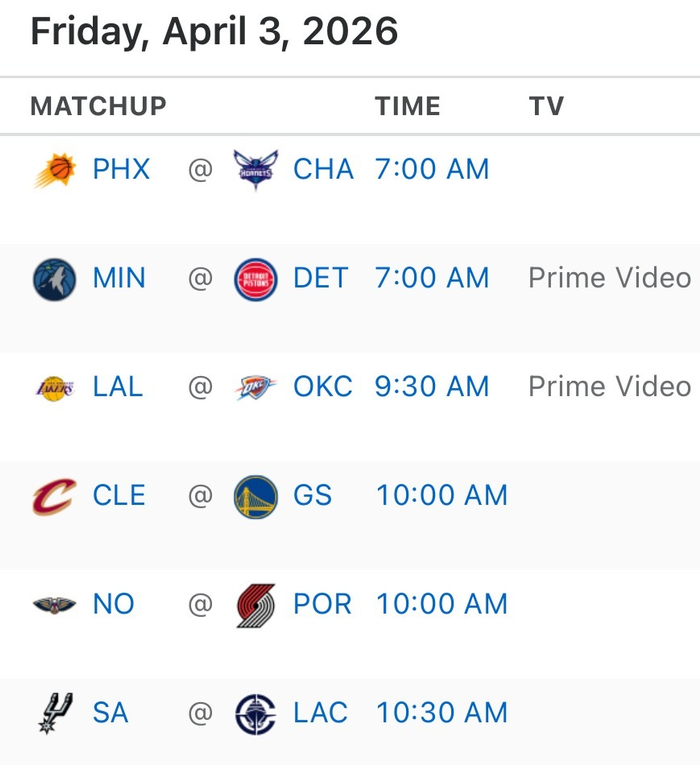Open the Lakers team logo
Image resolution: width=700 pixels, height=765 pixels.
(x=54, y=388)
